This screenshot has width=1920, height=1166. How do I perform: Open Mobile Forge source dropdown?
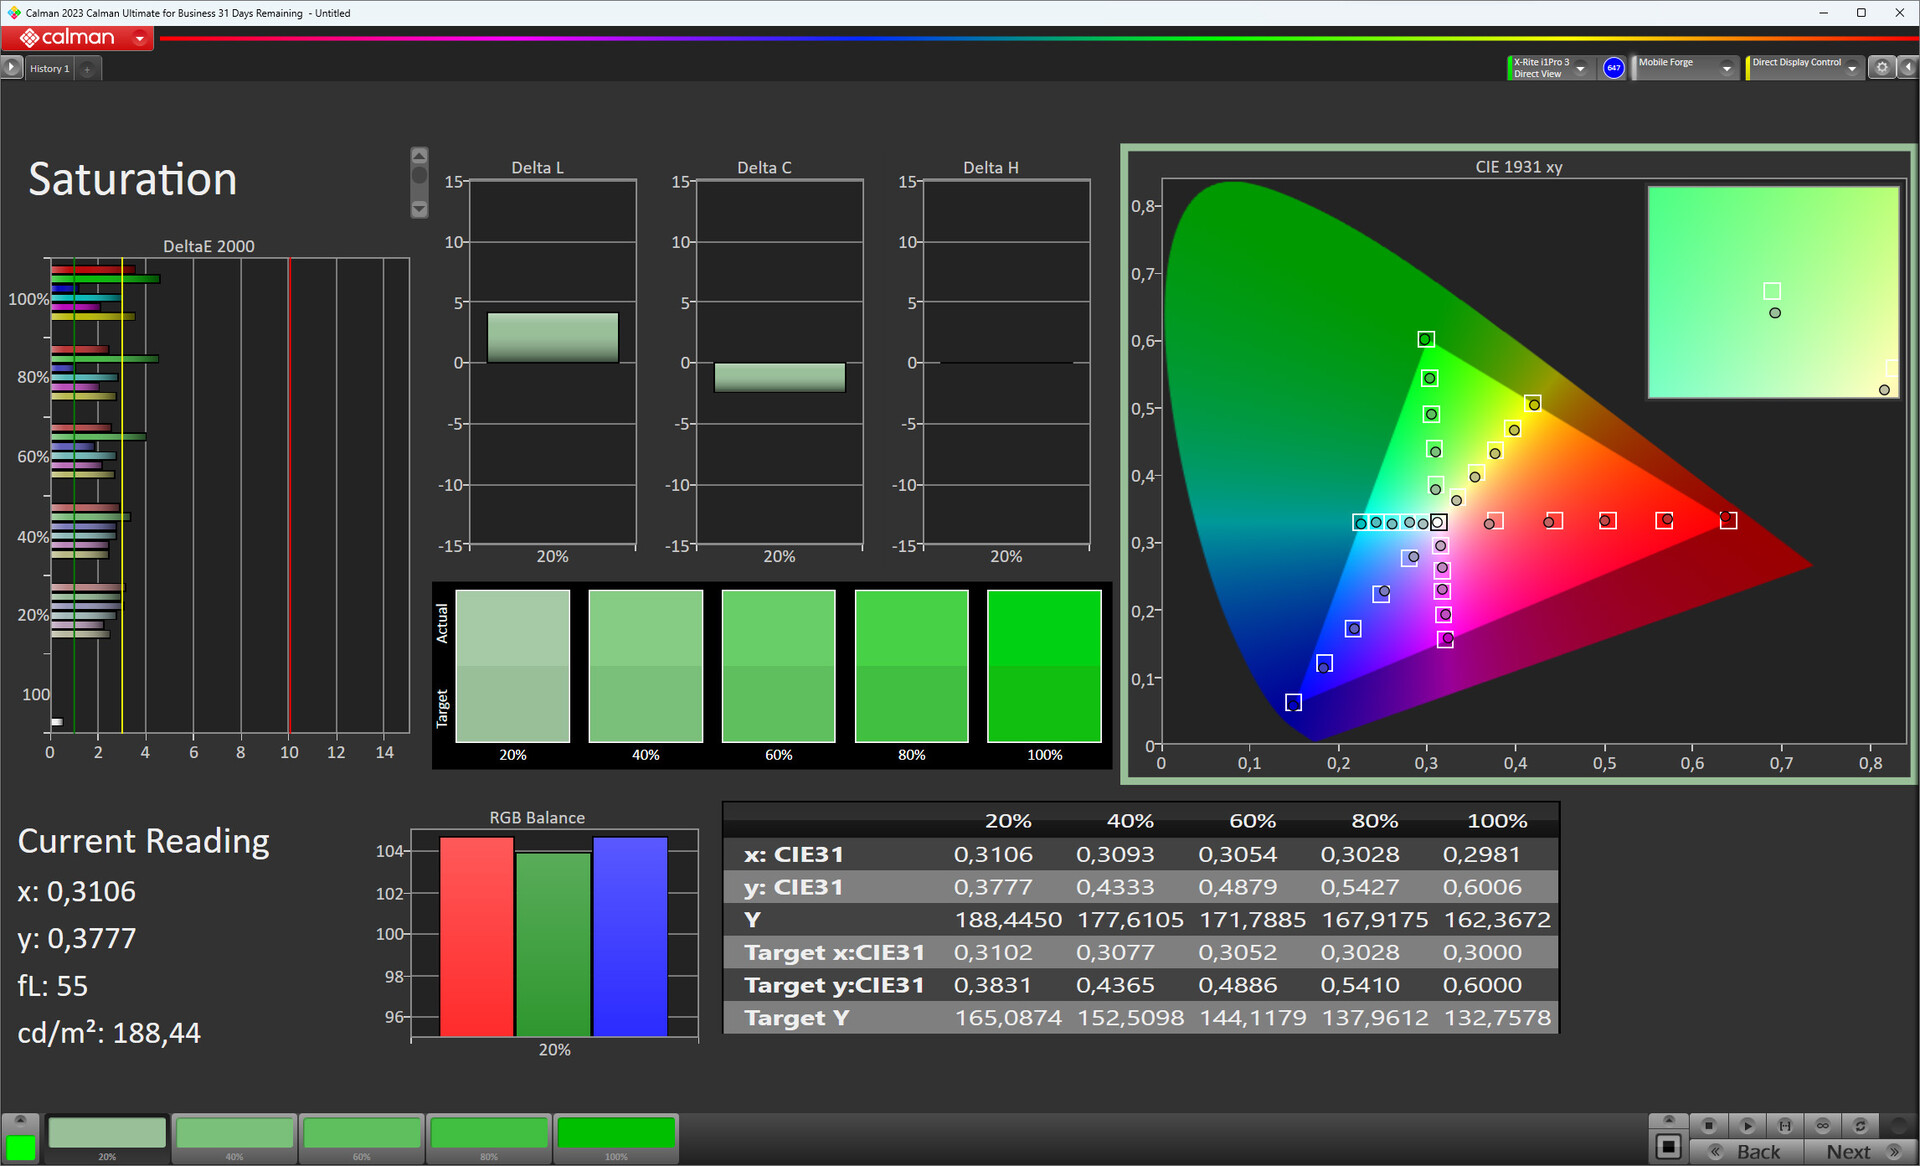[x=1726, y=68]
